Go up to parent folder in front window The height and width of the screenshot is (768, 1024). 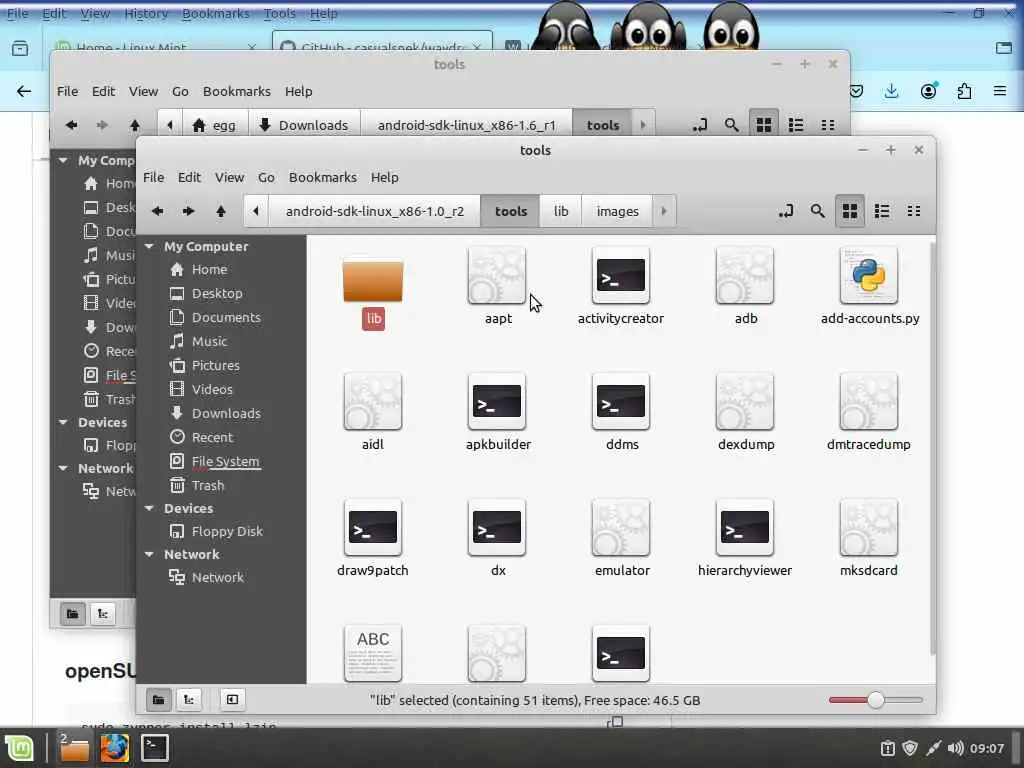(221, 211)
